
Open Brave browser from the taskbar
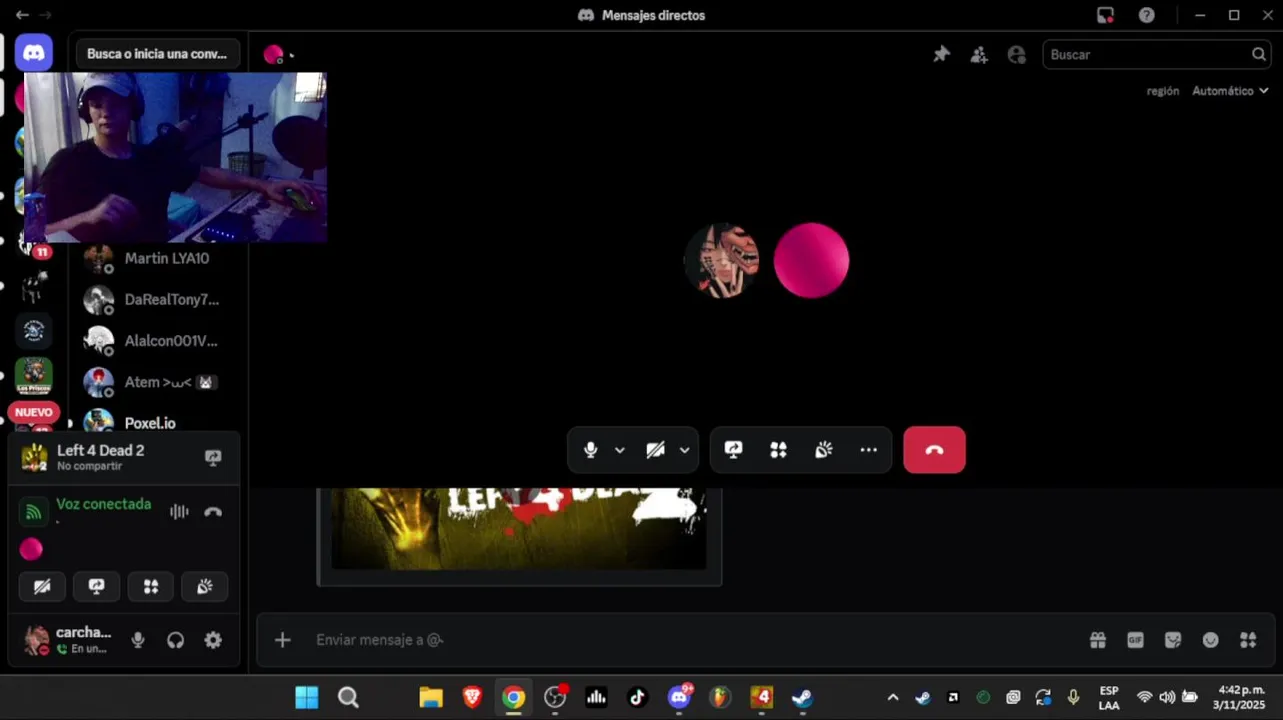(x=472, y=698)
